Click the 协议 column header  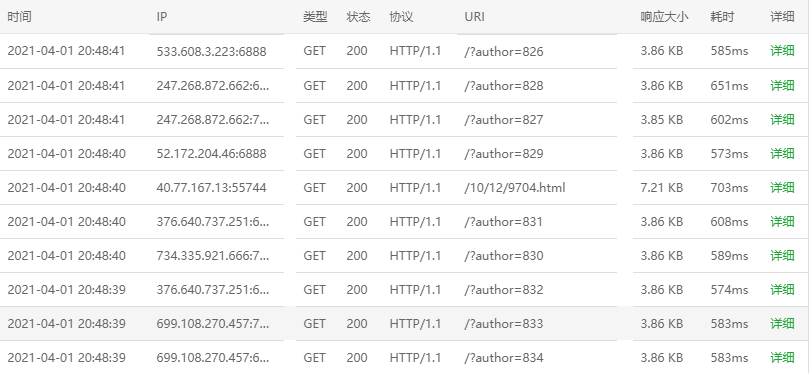point(401,17)
